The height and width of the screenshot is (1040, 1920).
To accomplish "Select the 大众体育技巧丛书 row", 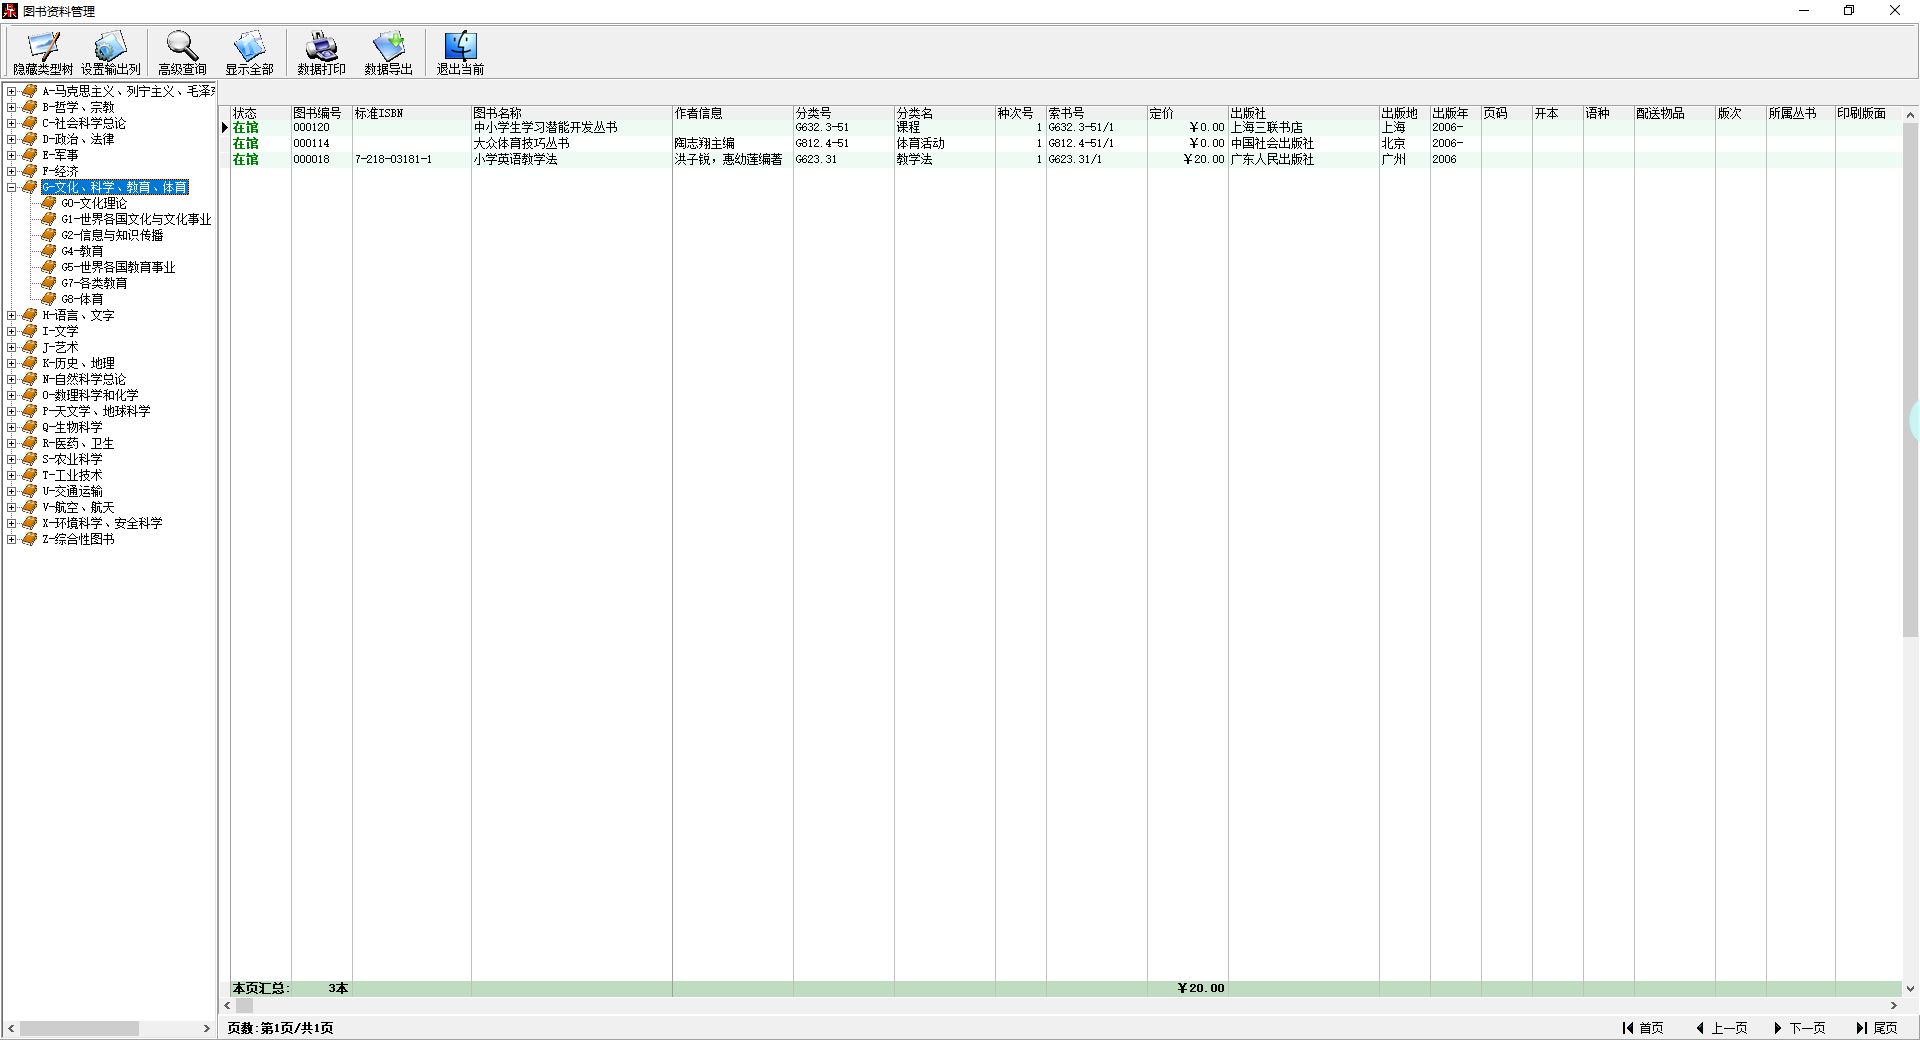I will click(1066, 143).
